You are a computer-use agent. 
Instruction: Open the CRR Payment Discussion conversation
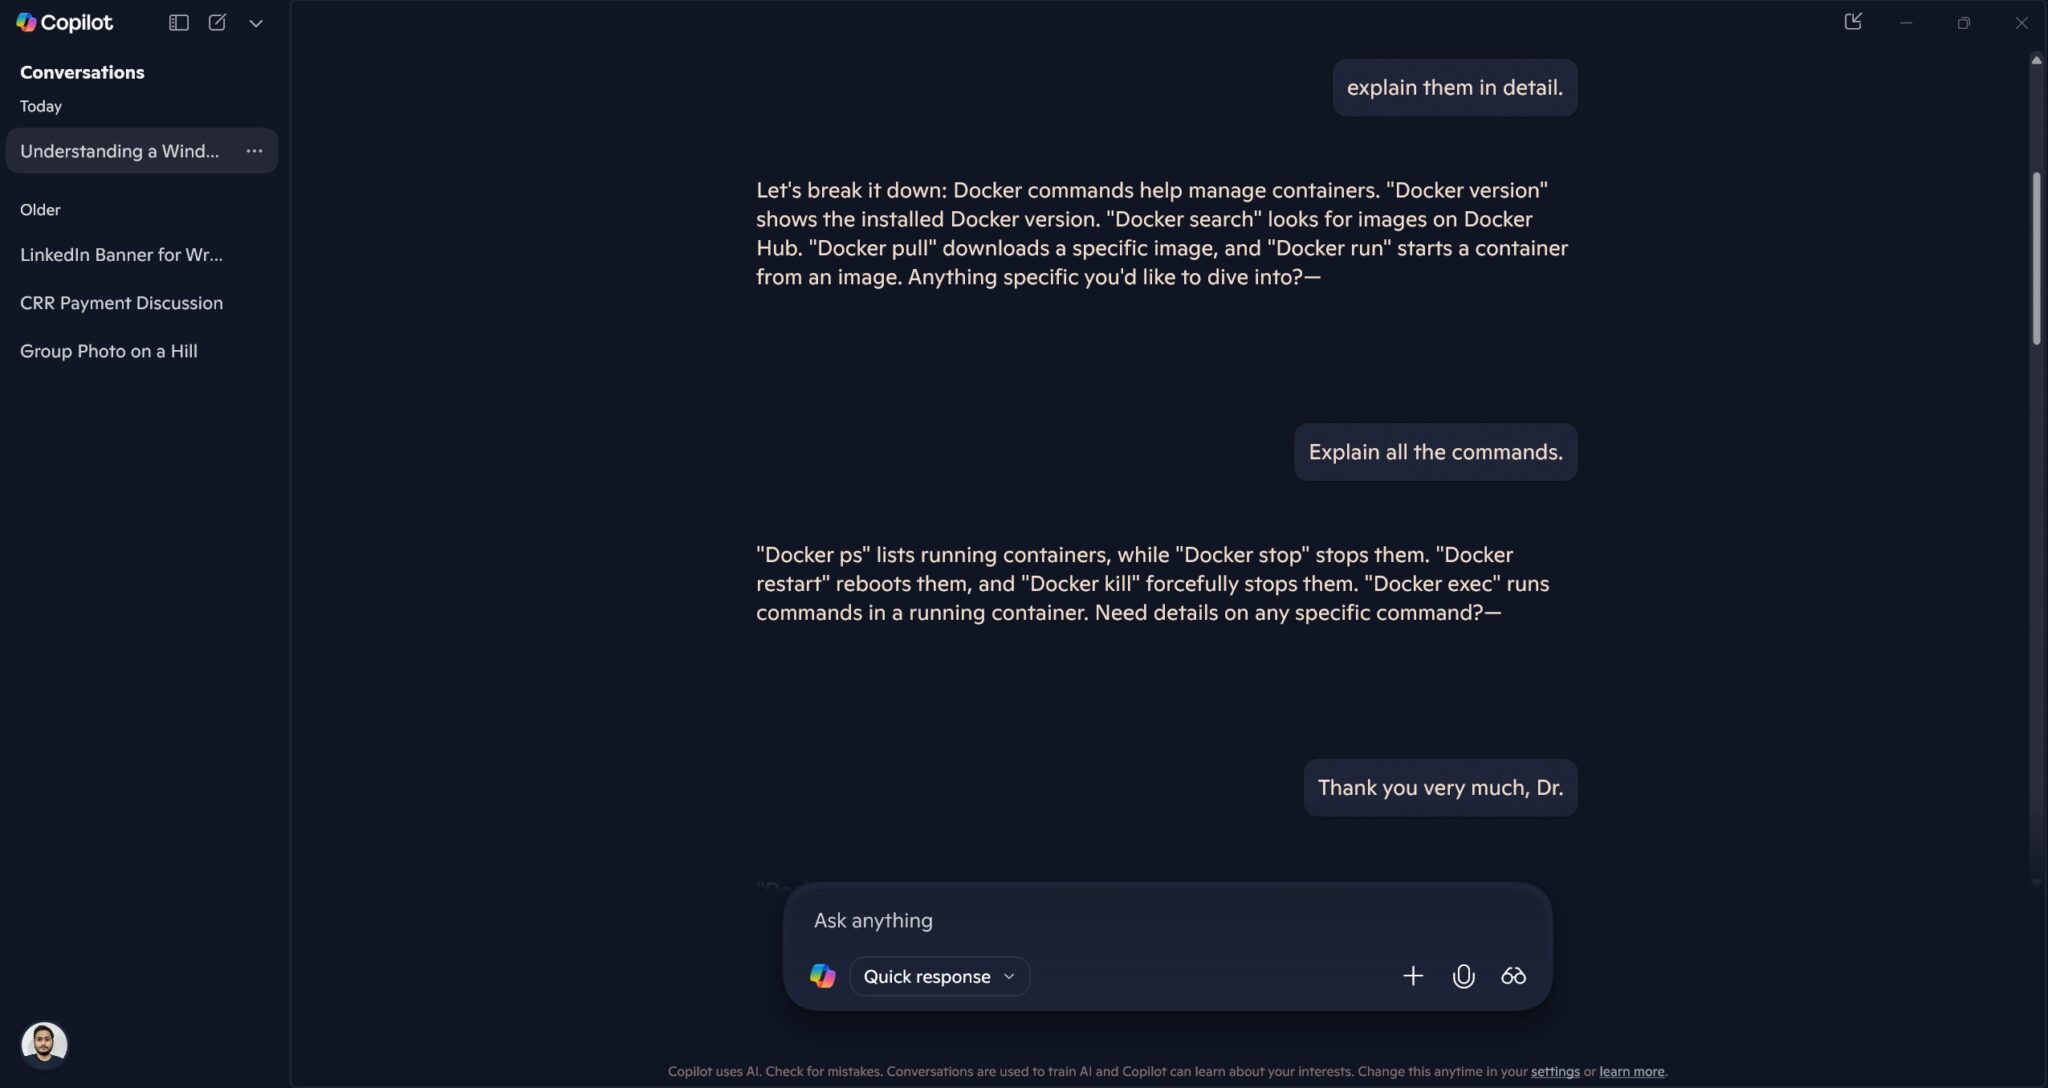[x=121, y=303]
